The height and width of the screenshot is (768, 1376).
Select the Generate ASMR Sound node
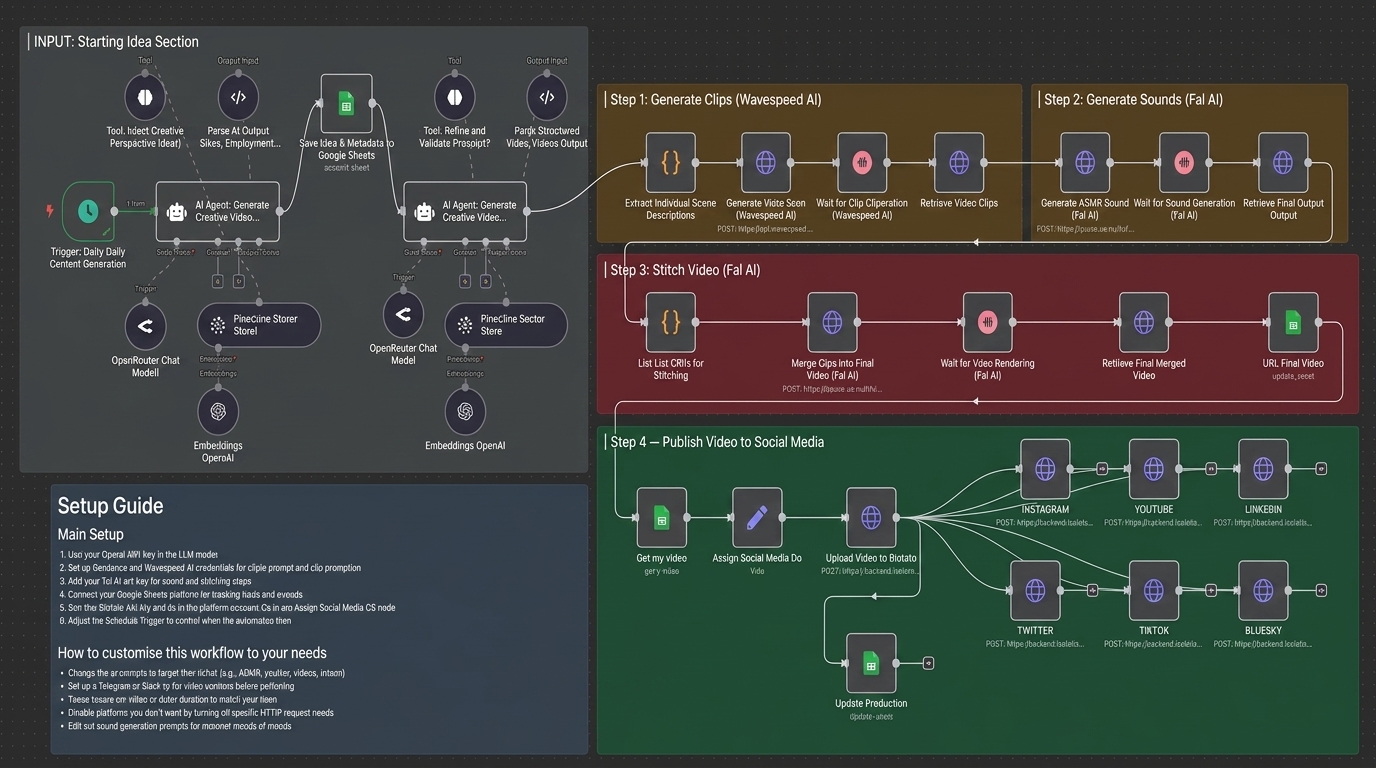coord(1084,162)
